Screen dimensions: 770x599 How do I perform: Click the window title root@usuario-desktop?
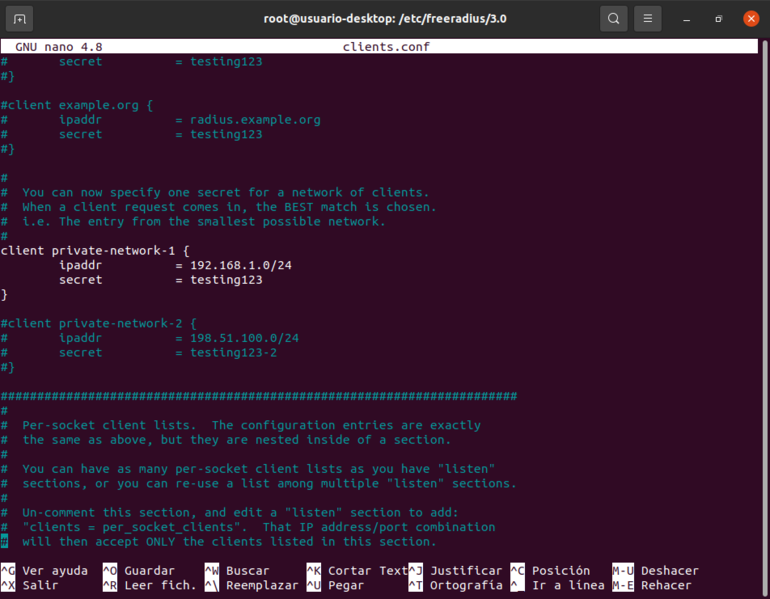click(385, 19)
